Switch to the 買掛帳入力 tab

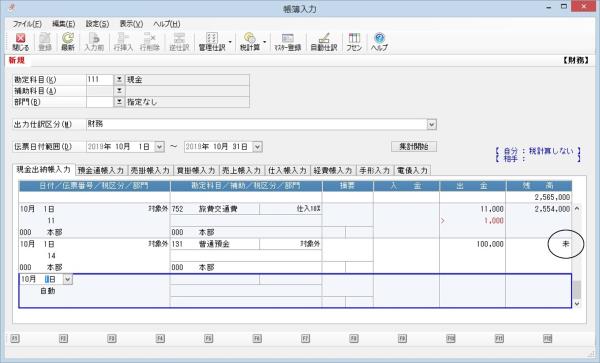[x=196, y=171]
